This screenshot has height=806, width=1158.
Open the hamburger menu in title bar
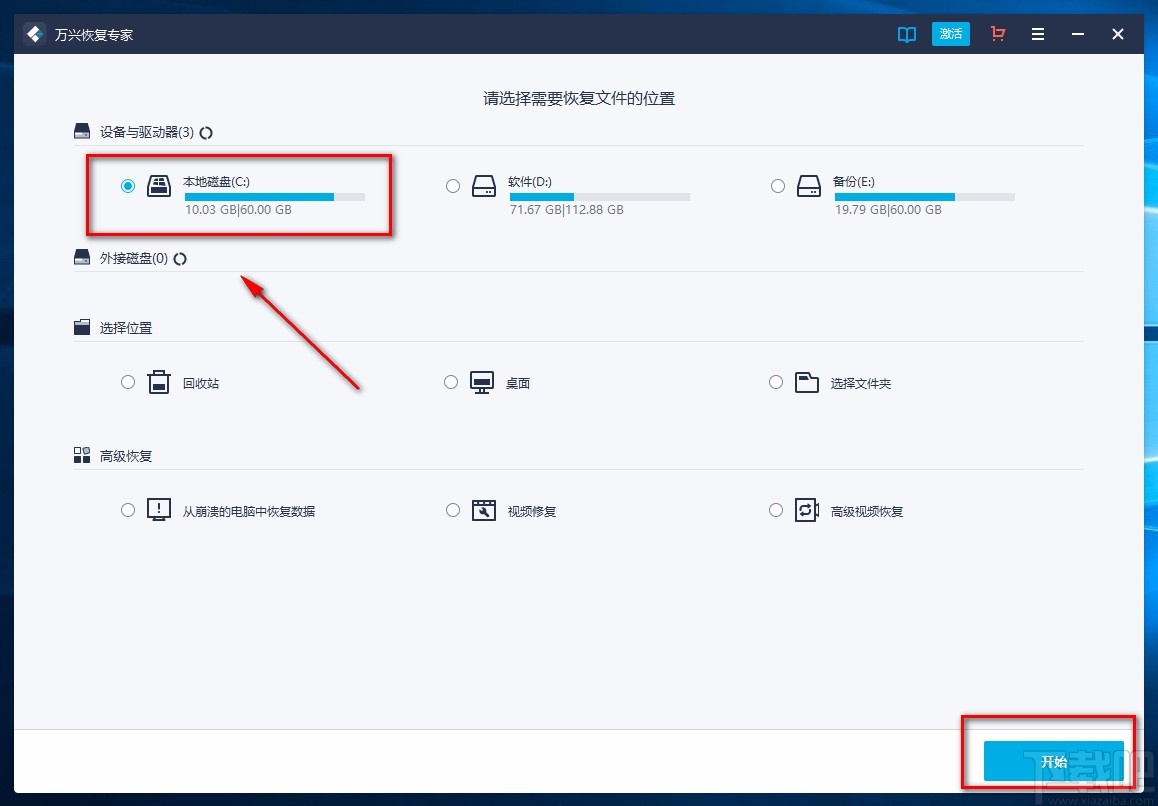[1037, 33]
